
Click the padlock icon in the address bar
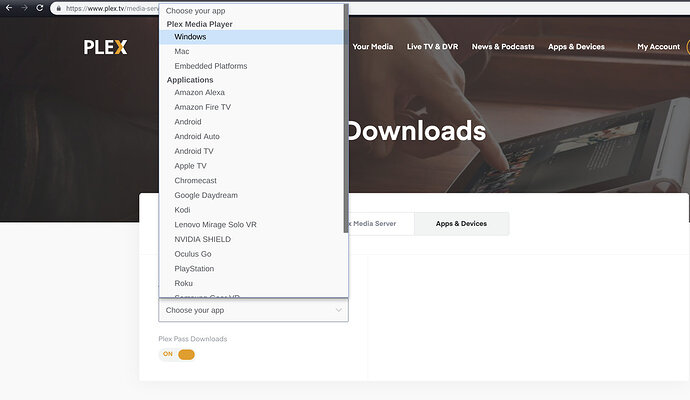pos(59,8)
